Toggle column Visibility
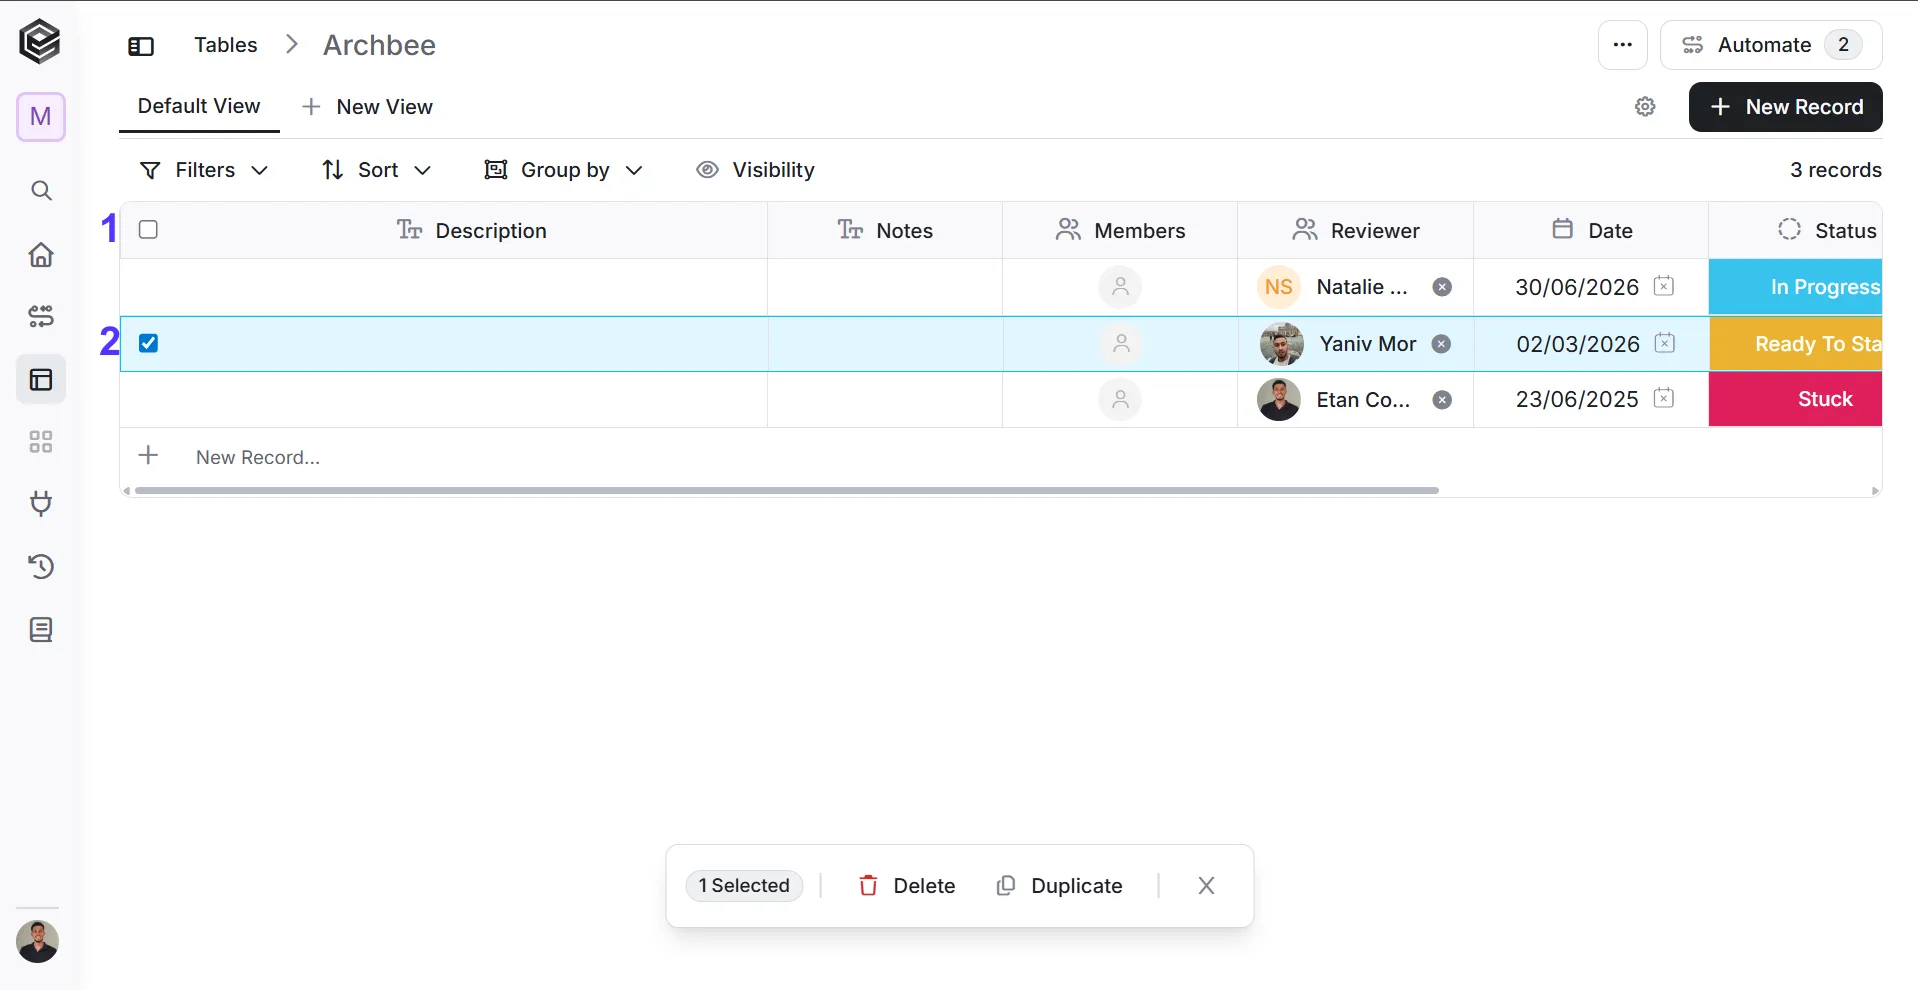Image resolution: width=1918 pixels, height=990 pixels. point(755,170)
